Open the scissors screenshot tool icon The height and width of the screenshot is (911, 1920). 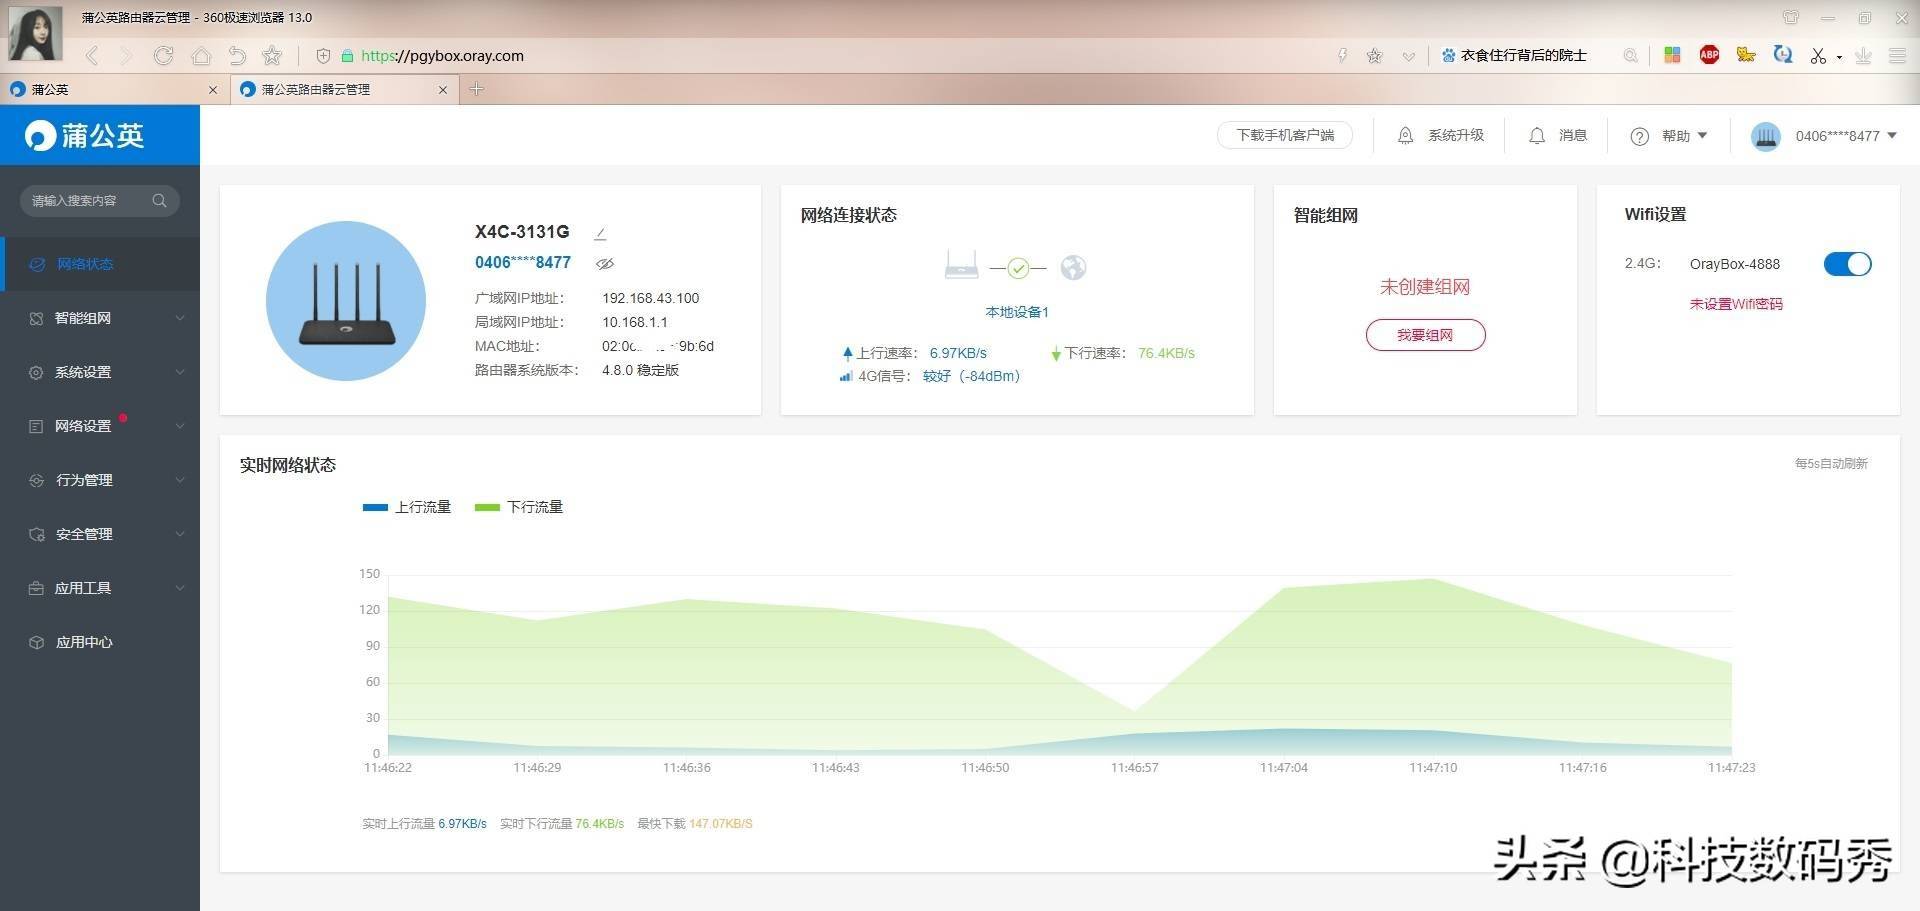[1818, 56]
